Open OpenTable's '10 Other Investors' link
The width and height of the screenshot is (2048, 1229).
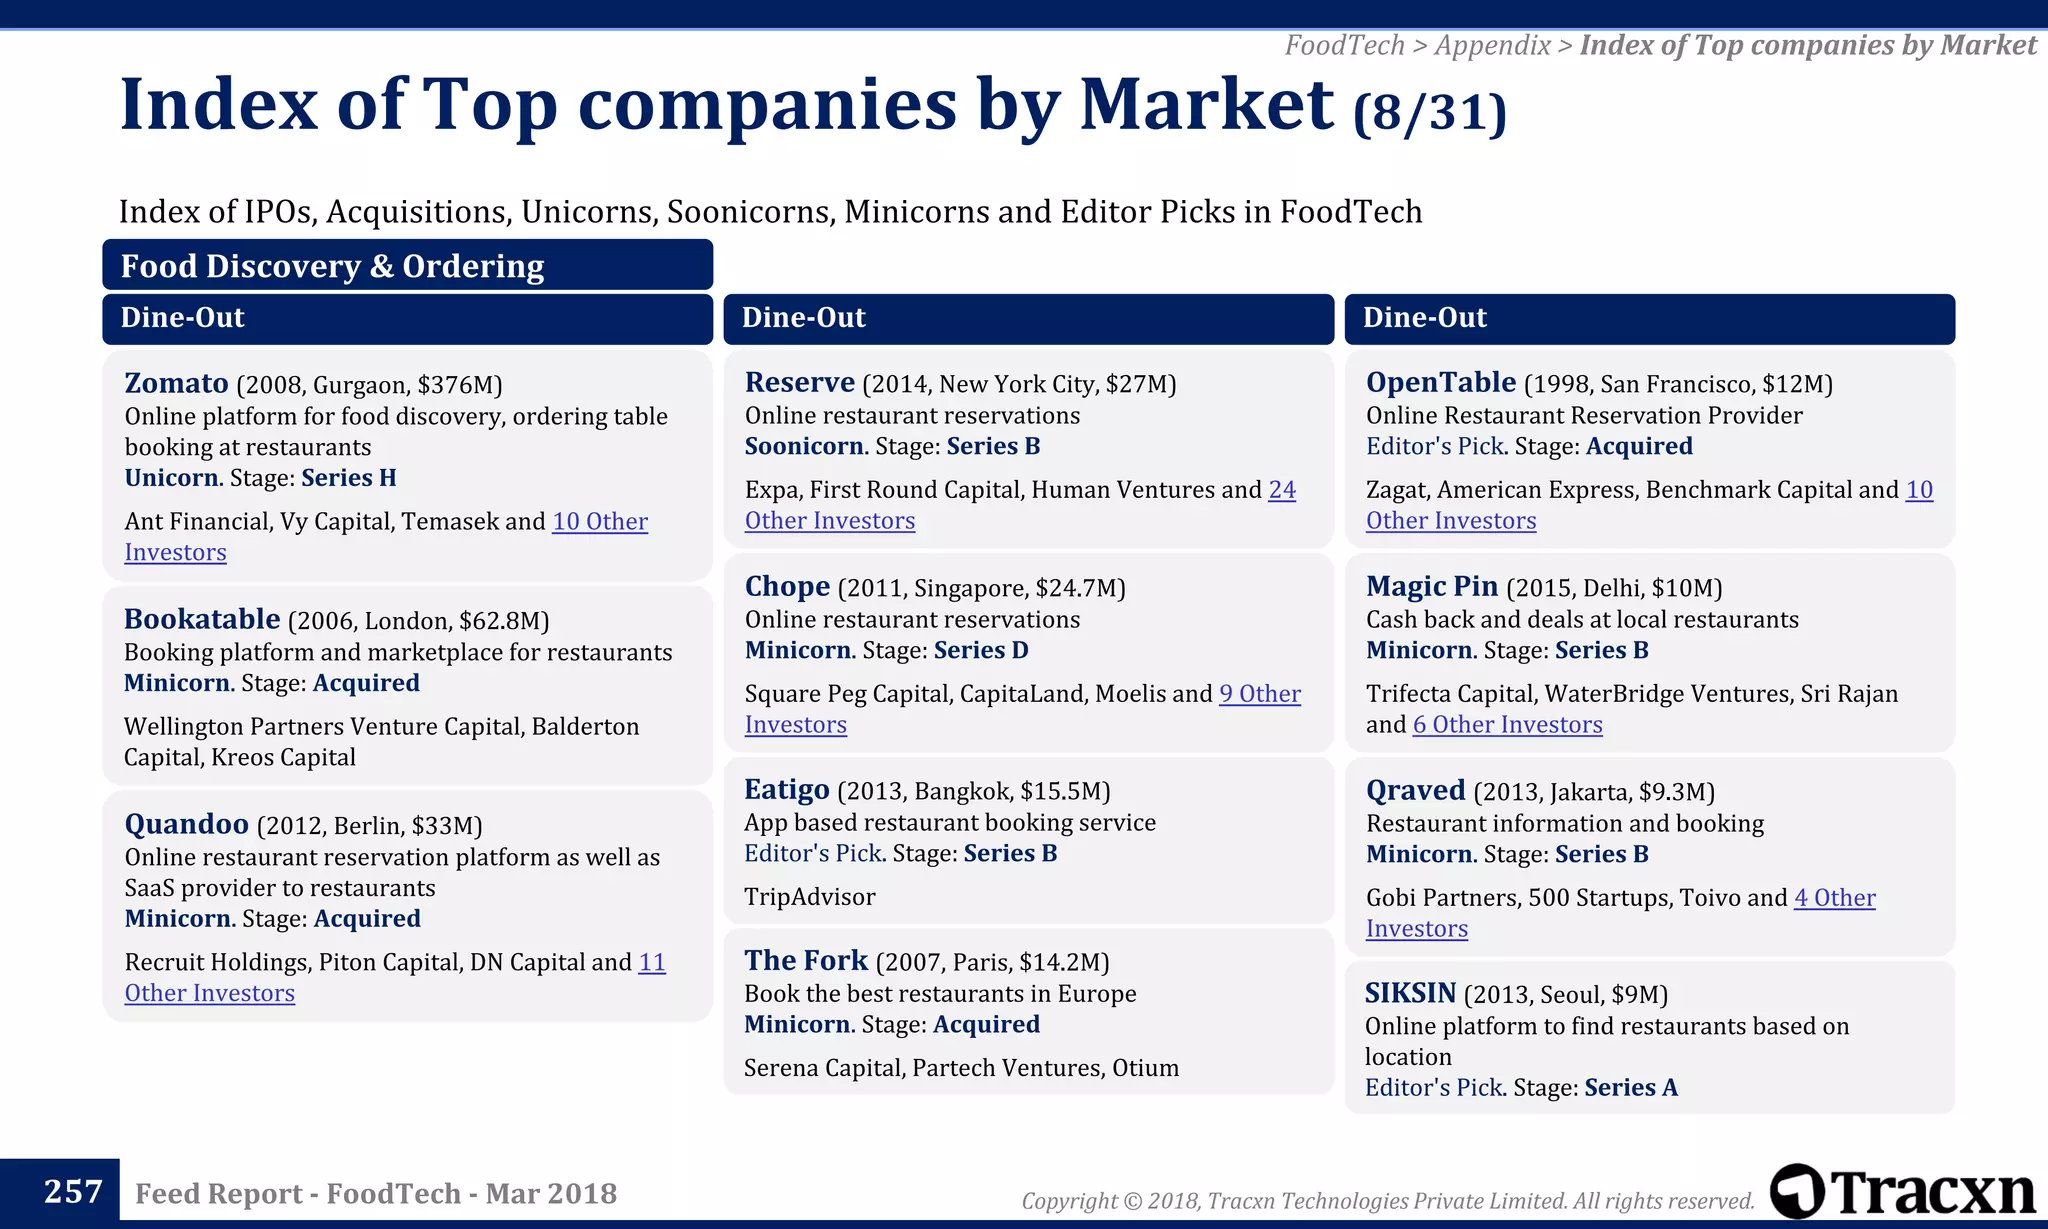1919,490
